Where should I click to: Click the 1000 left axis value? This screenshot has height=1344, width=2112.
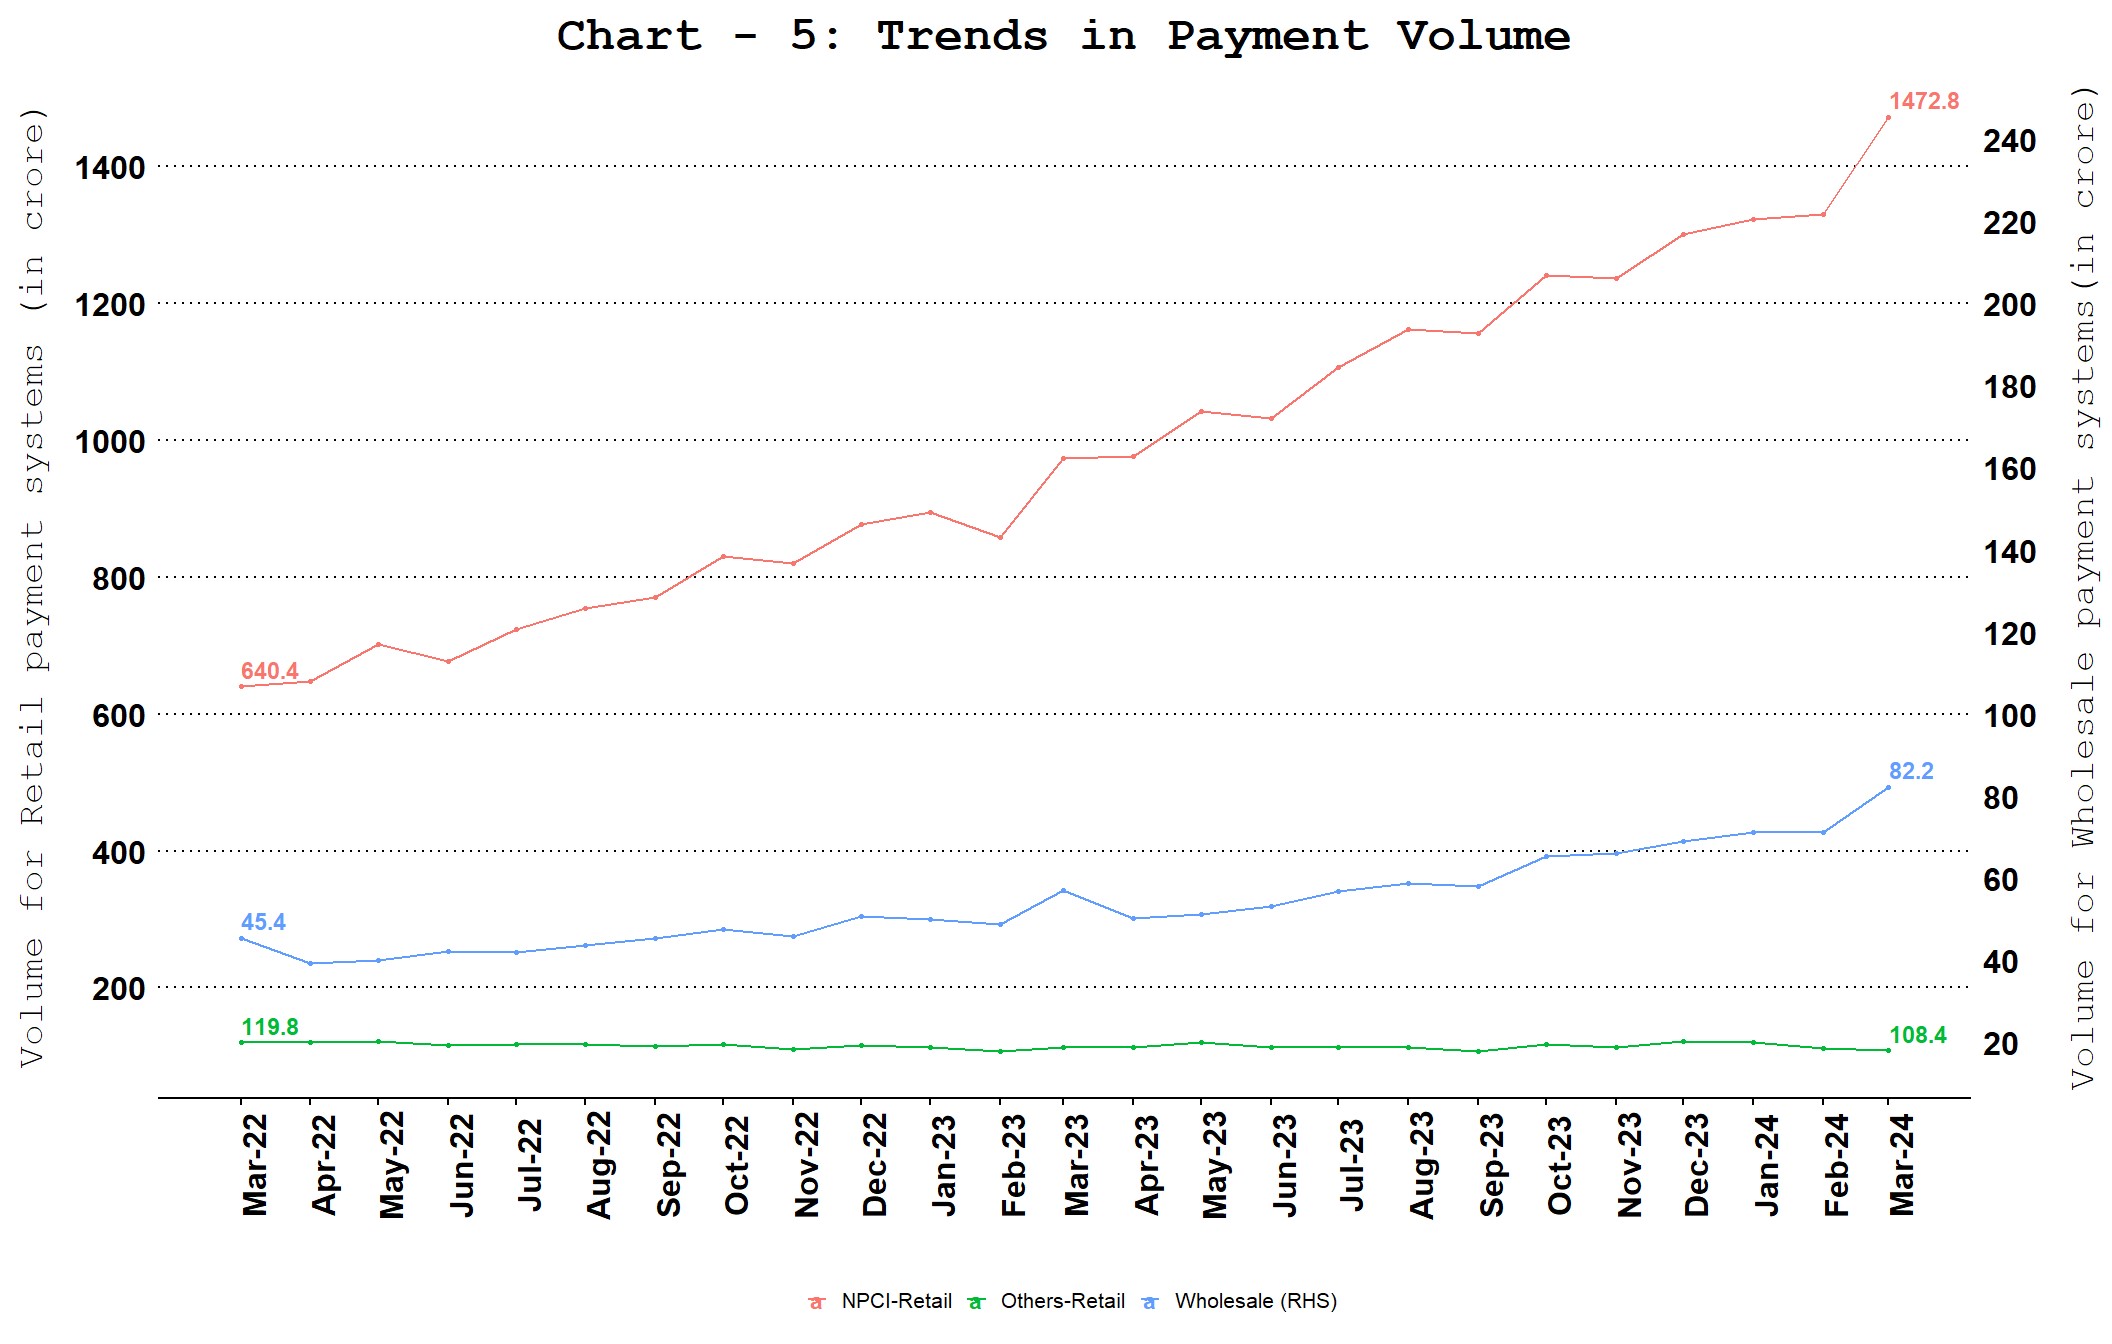(110, 442)
